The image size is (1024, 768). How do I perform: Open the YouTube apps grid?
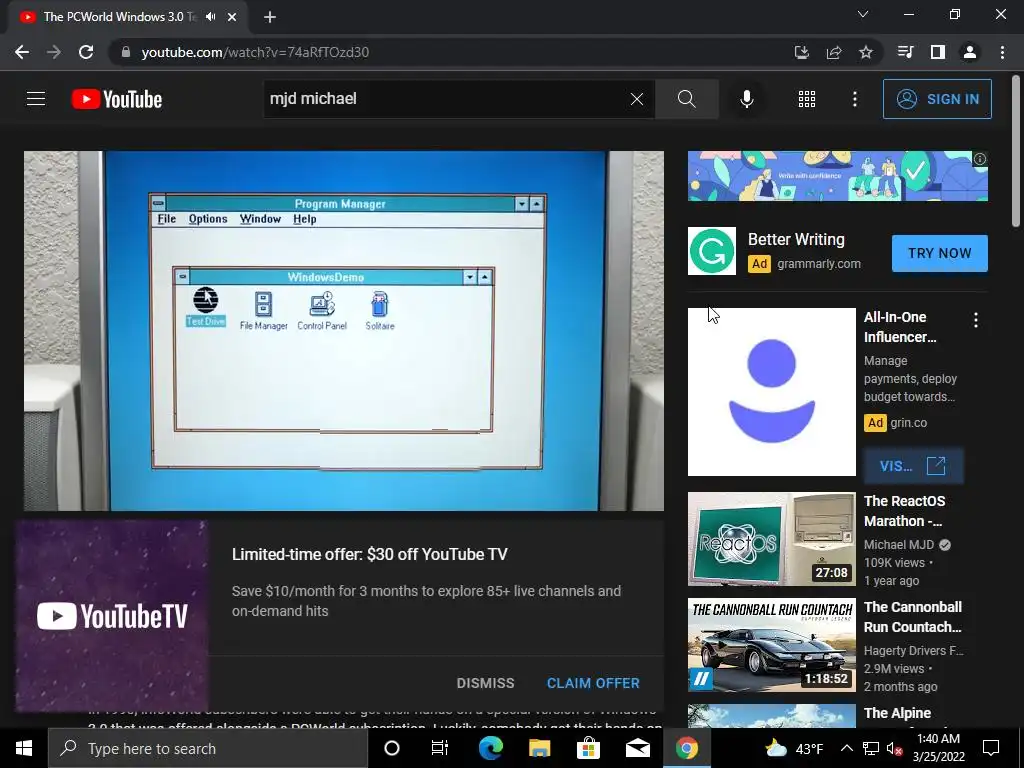[x=807, y=99]
